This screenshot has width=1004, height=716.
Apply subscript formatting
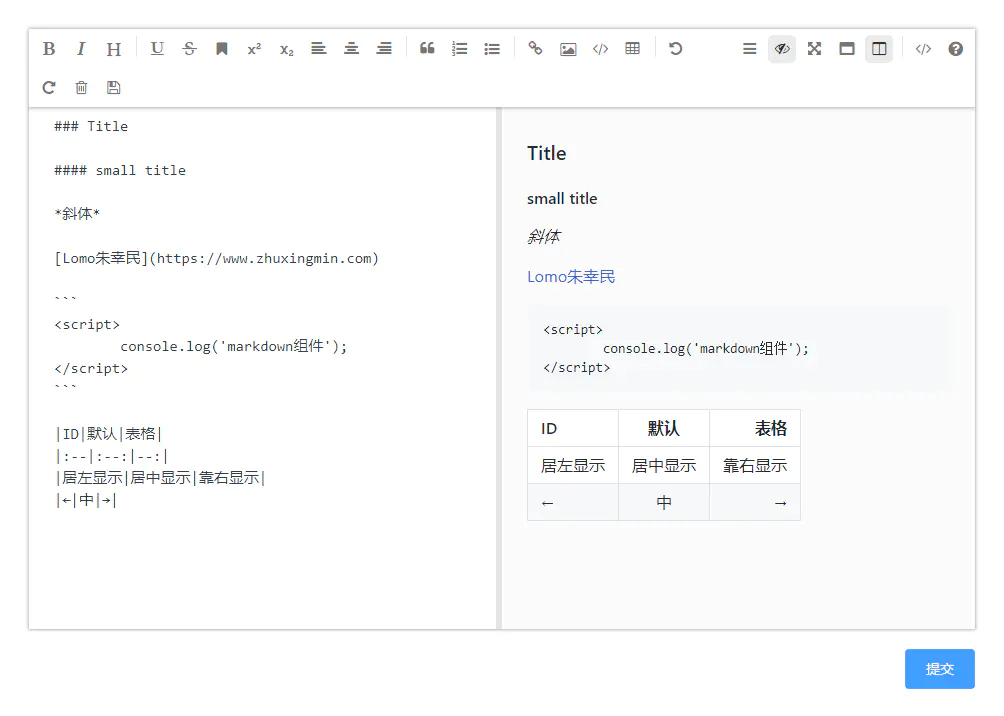click(x=286, y=49)
